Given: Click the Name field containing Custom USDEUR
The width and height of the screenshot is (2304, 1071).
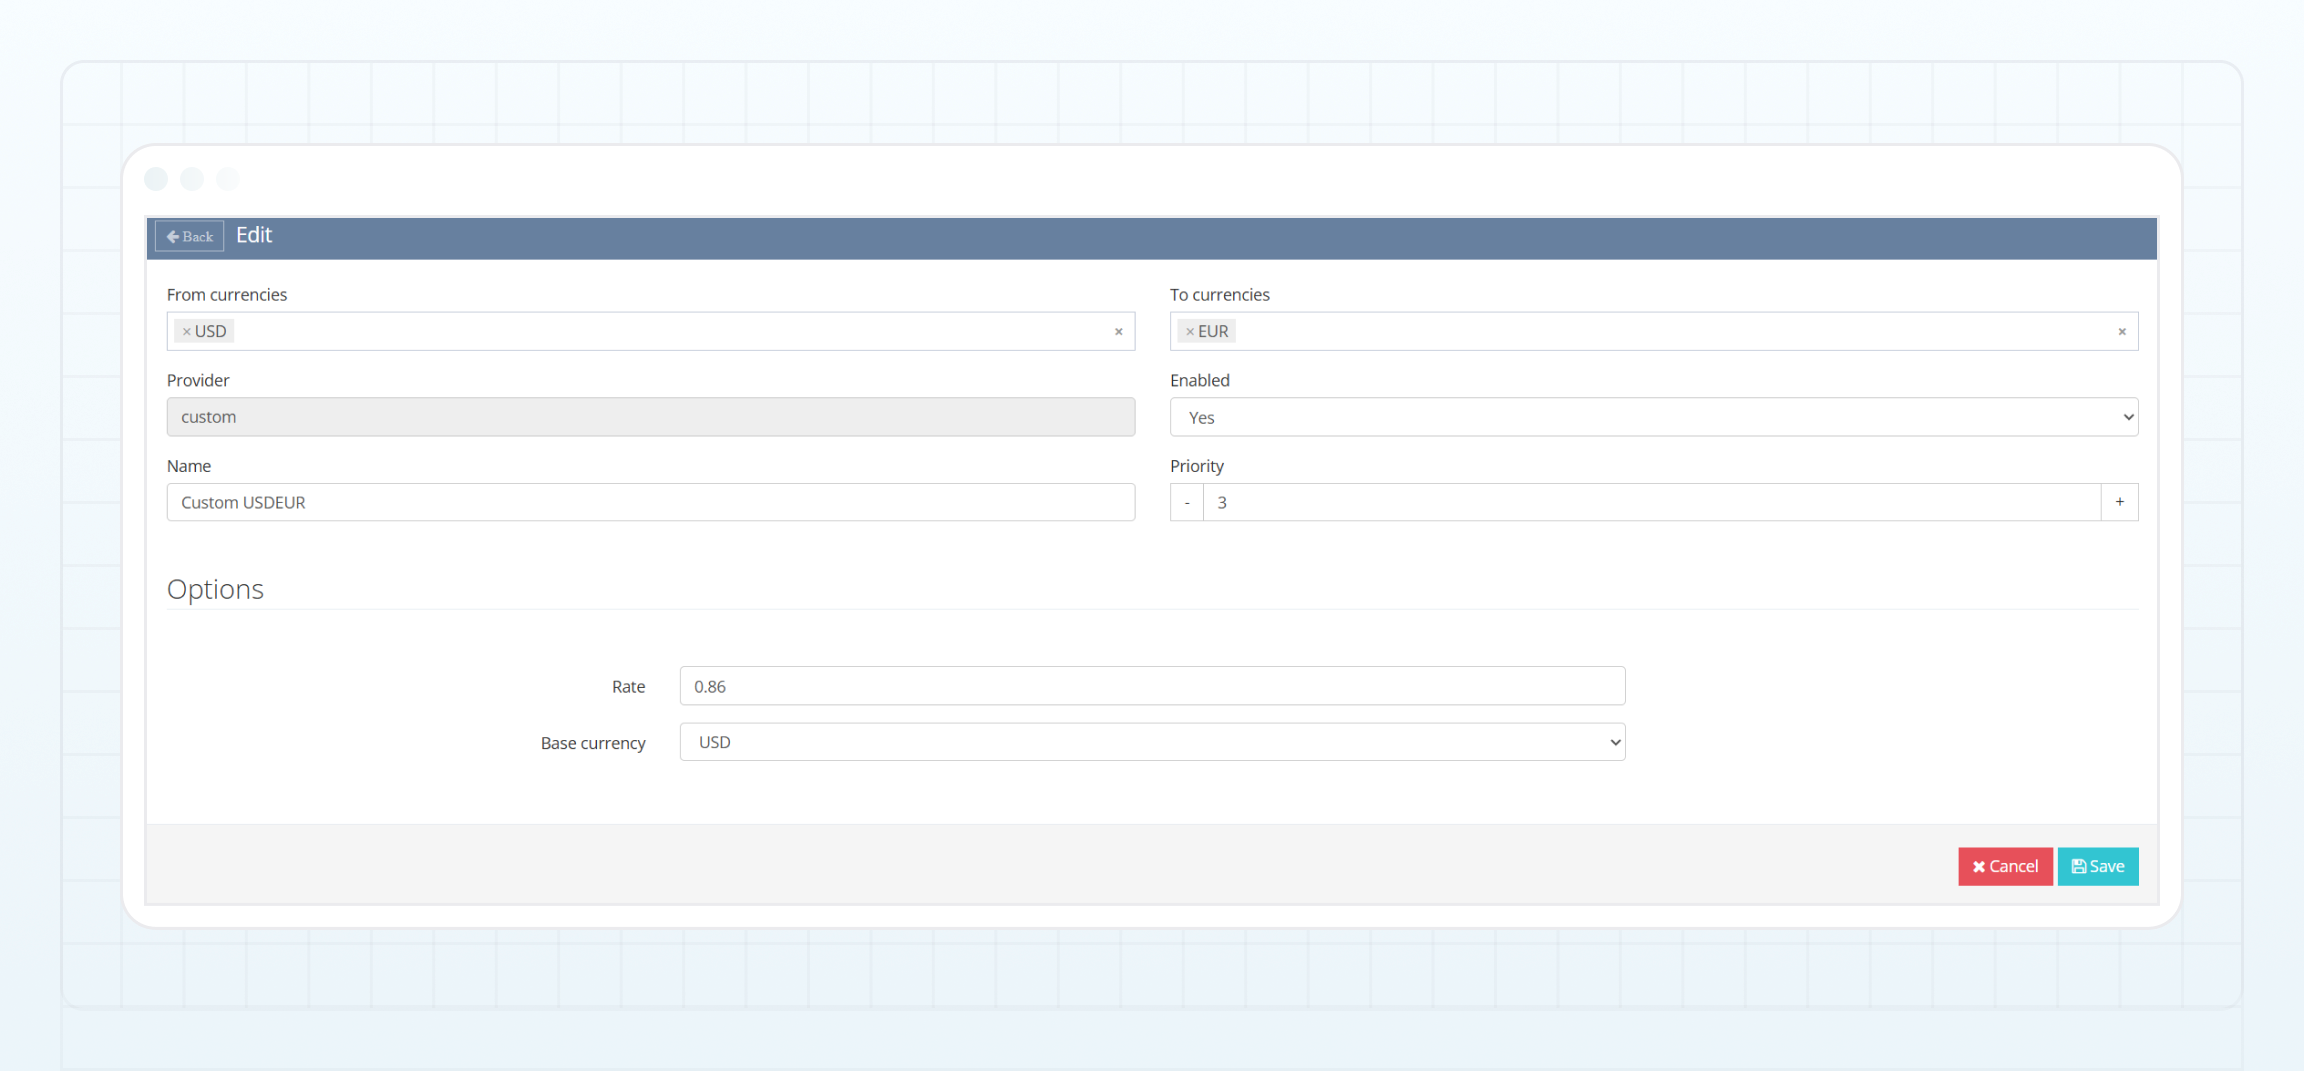Looking at the screenshot, I should (650, 502).
